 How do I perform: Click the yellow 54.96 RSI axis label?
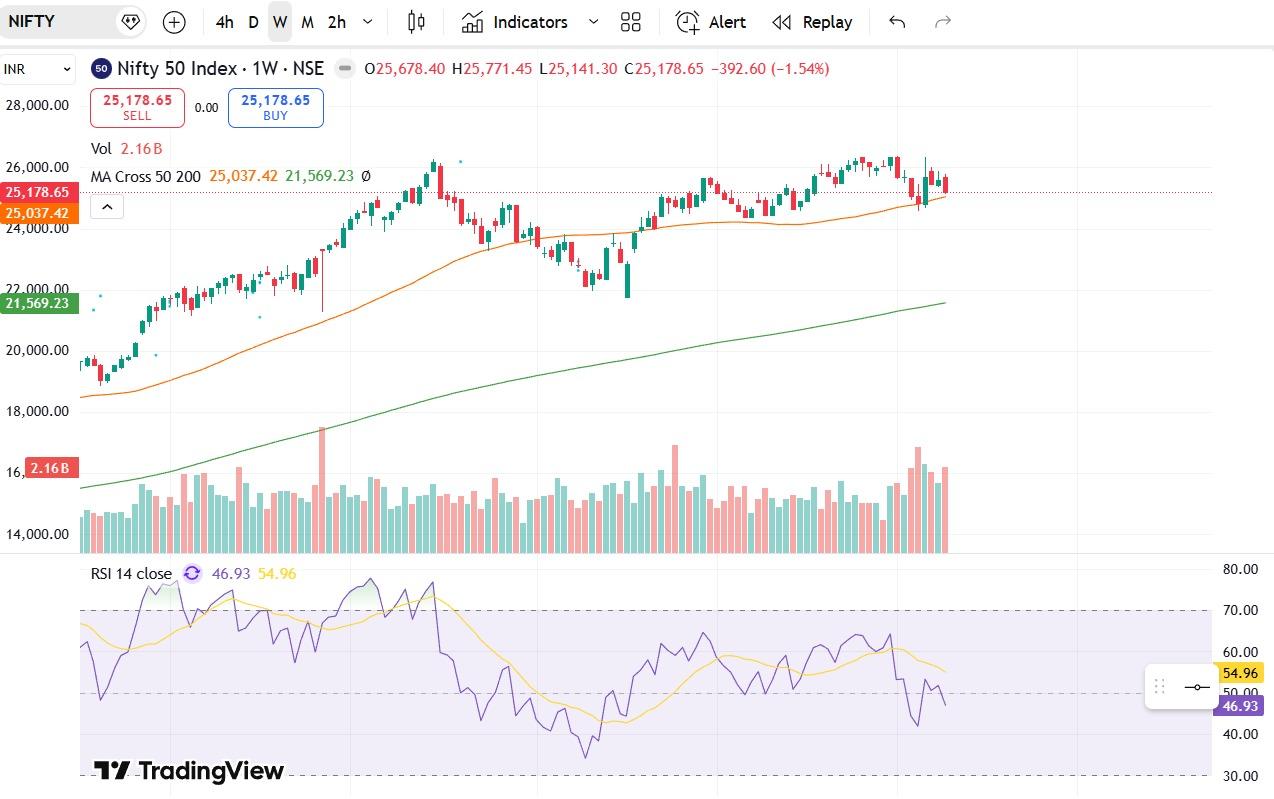tap(1239, 674)
